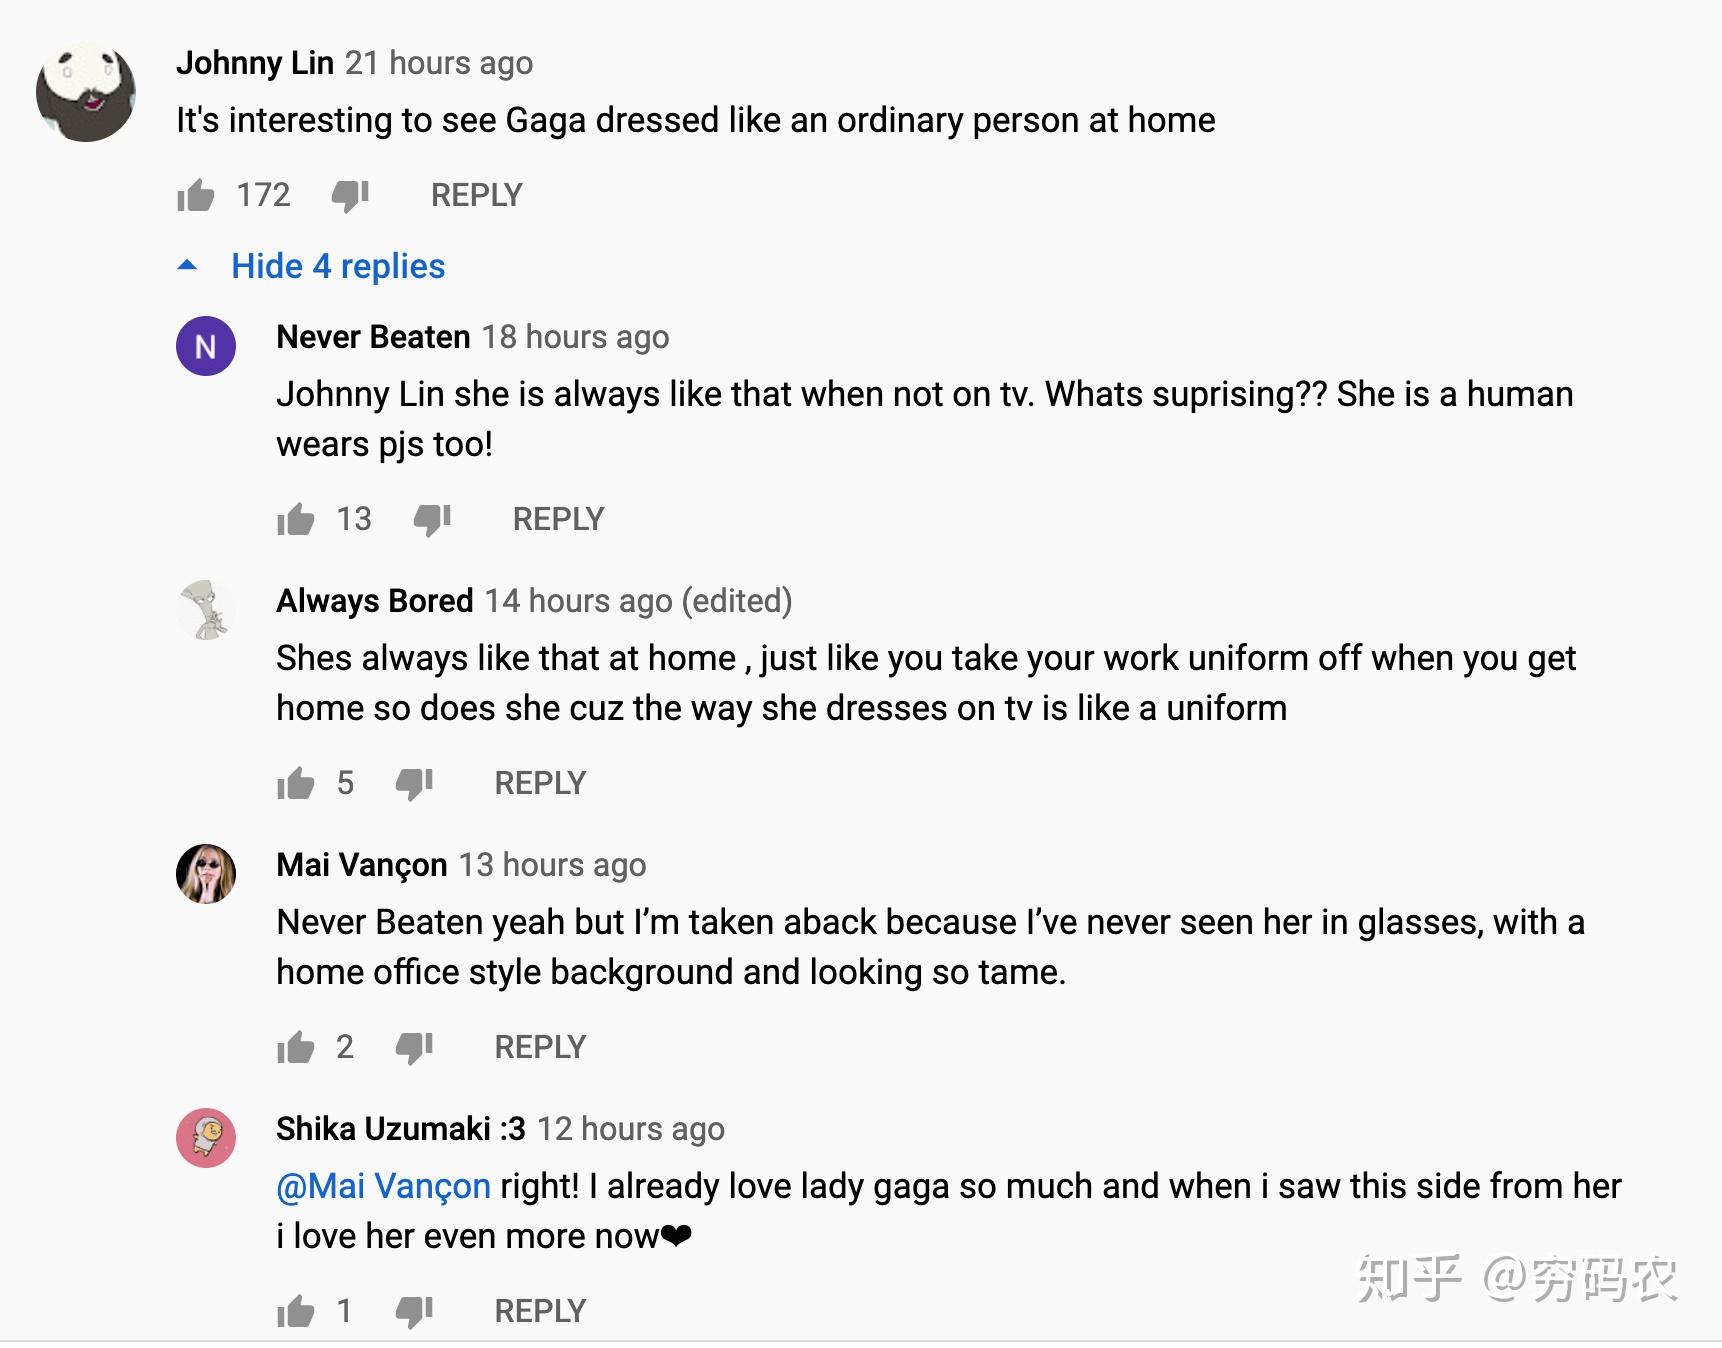Like Shika Uzumaki's reply

[296, 1311]
